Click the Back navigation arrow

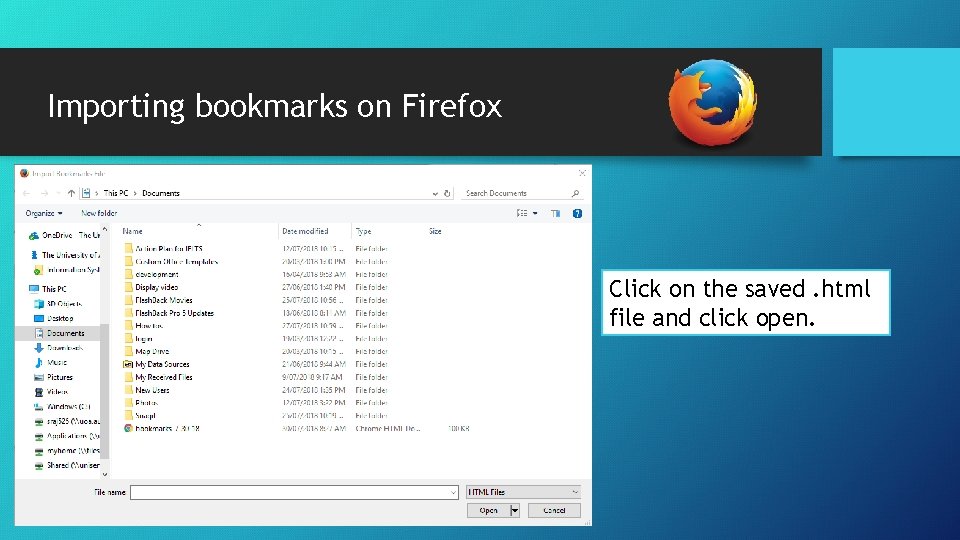tap(26, 193)
